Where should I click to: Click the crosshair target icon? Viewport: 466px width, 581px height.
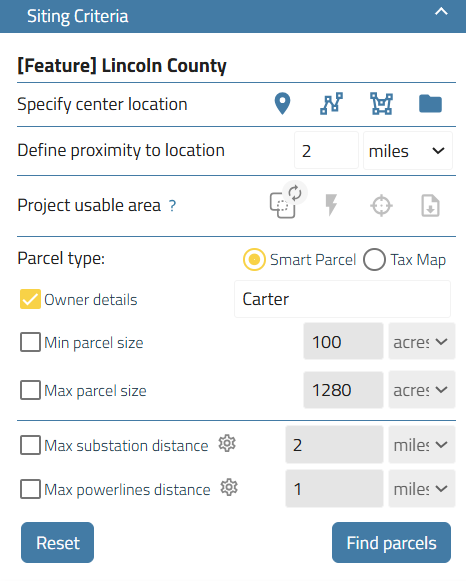[381, 206]
